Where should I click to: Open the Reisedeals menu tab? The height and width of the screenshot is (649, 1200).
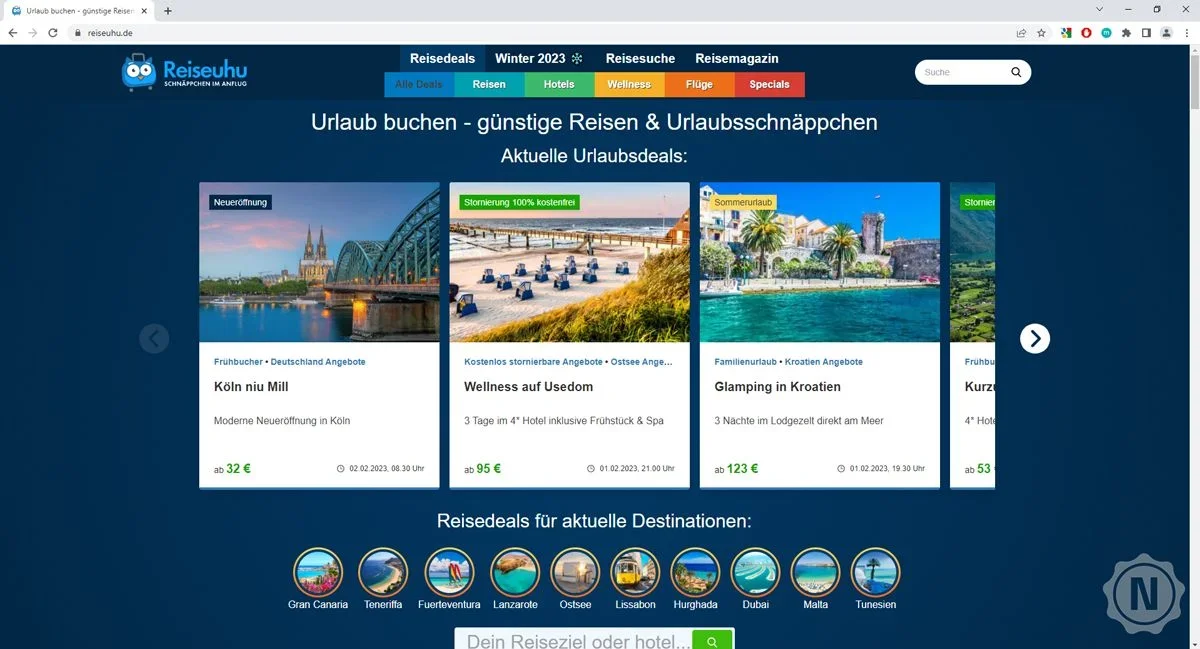click(x=442, y=59)
